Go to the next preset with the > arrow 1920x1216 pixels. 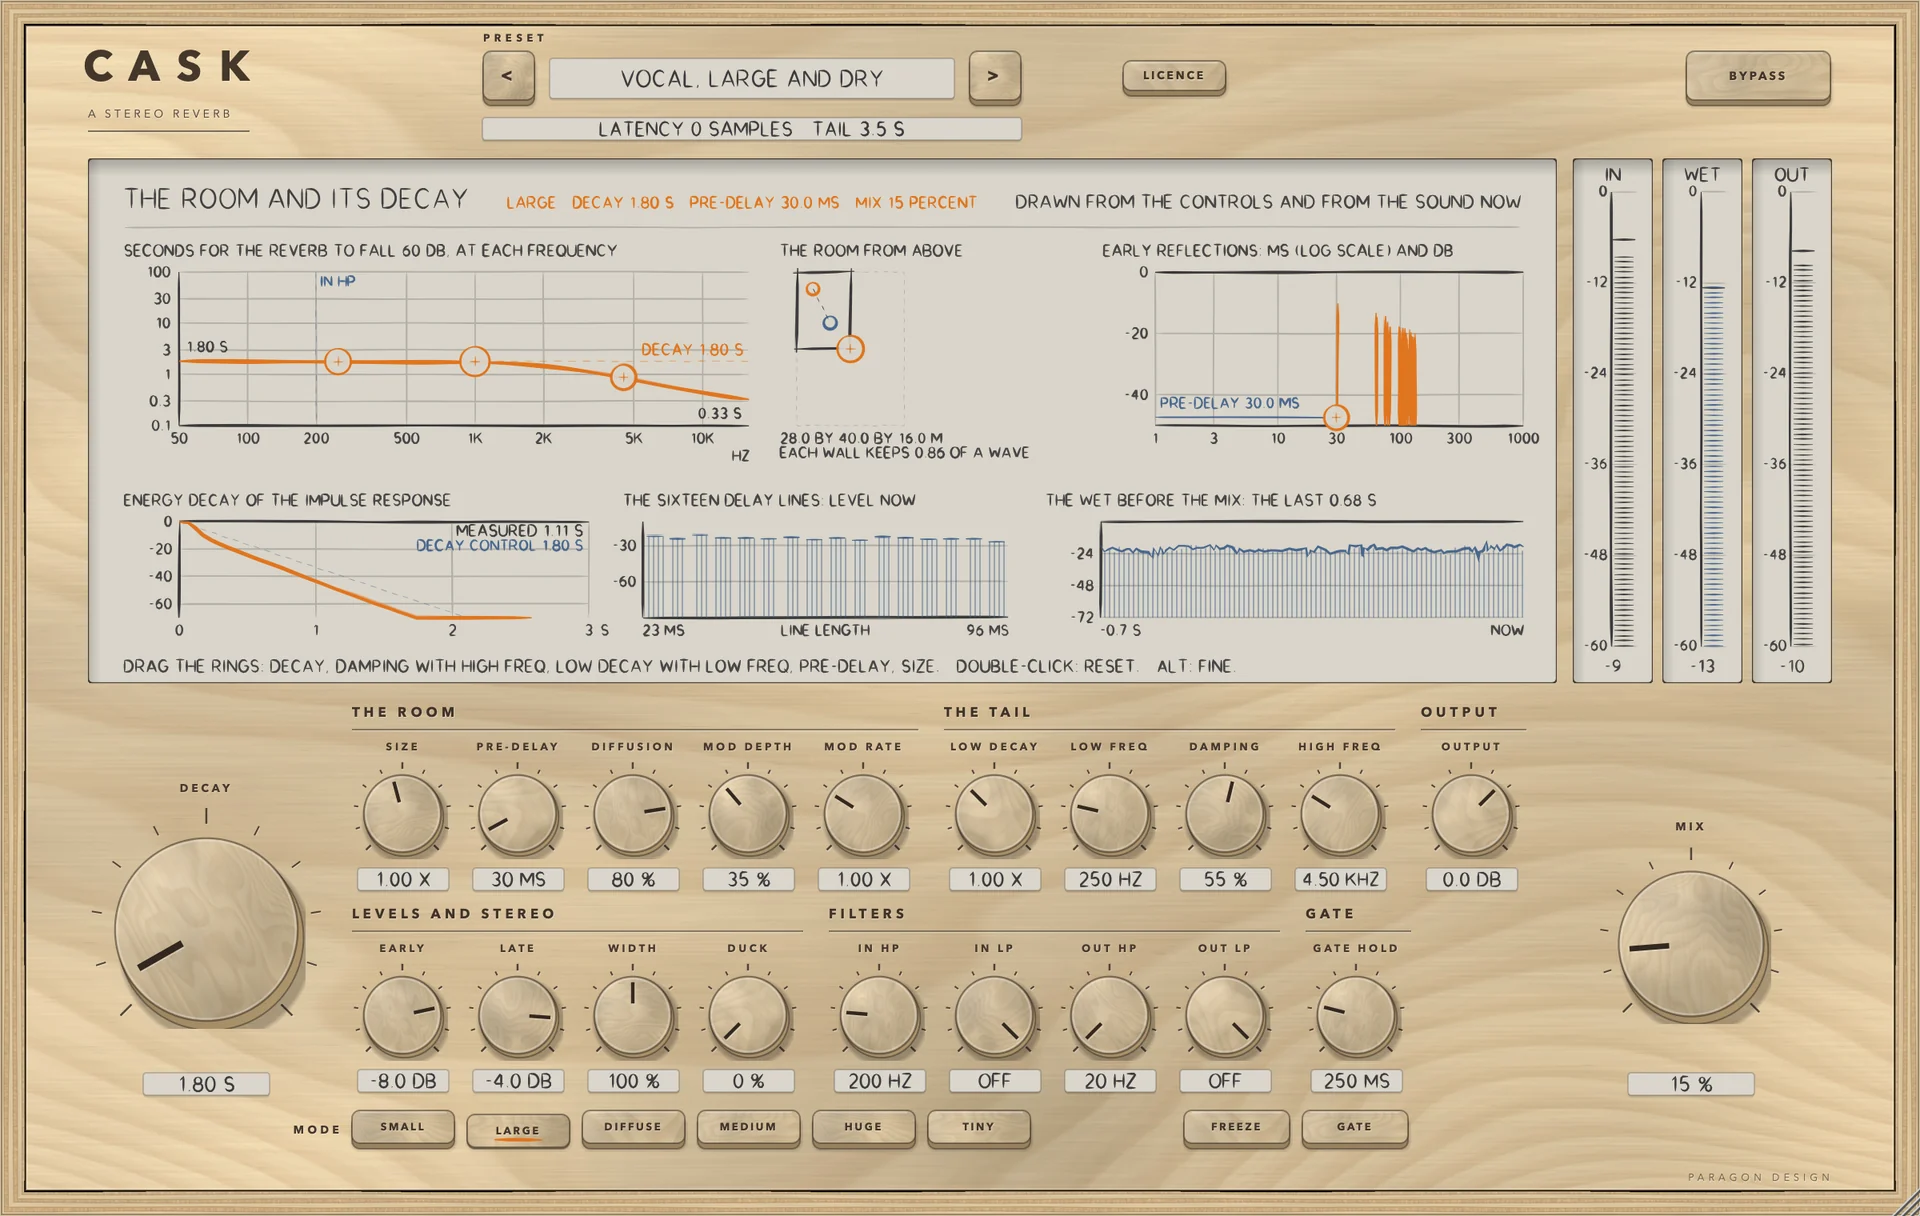click(994, 77)
